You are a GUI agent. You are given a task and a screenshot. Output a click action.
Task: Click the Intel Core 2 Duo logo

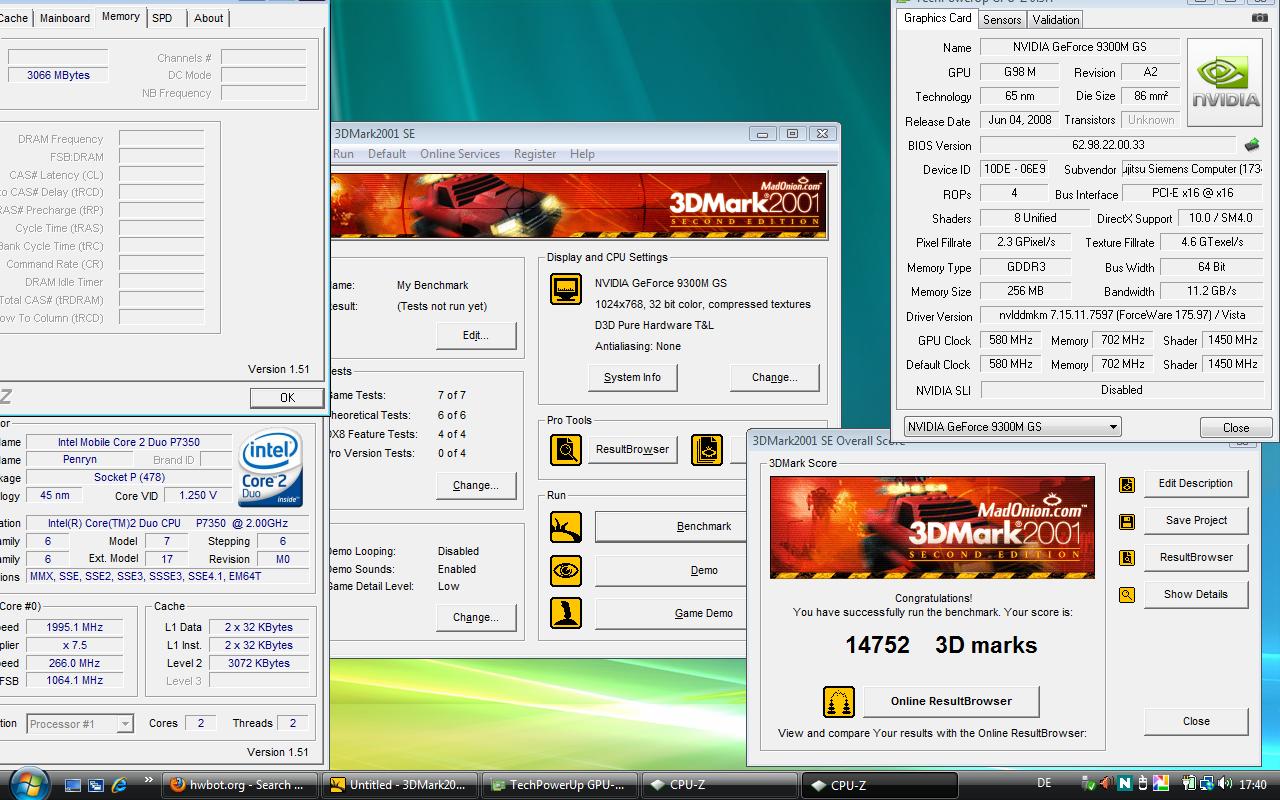[272, 468]
